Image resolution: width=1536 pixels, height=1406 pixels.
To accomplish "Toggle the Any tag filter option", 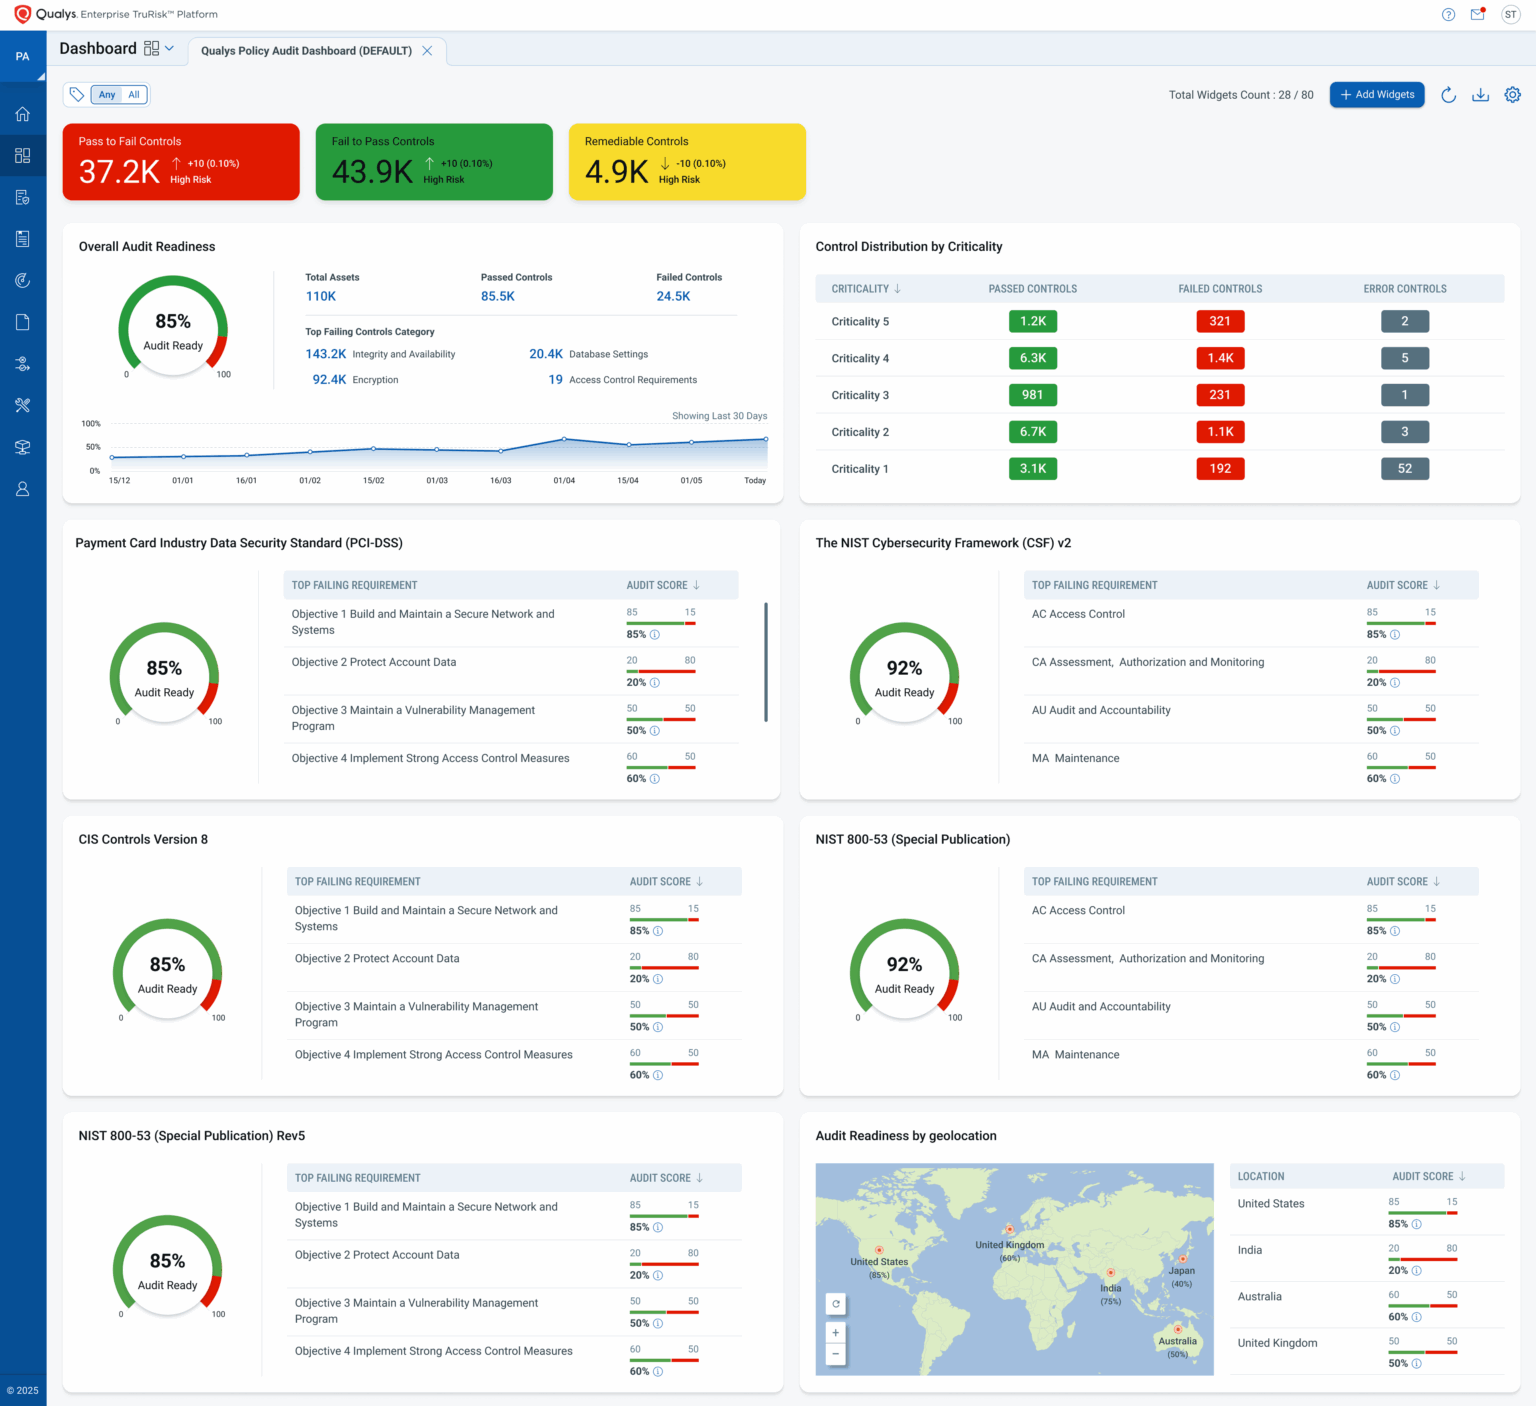I will [x=106, y=94].
